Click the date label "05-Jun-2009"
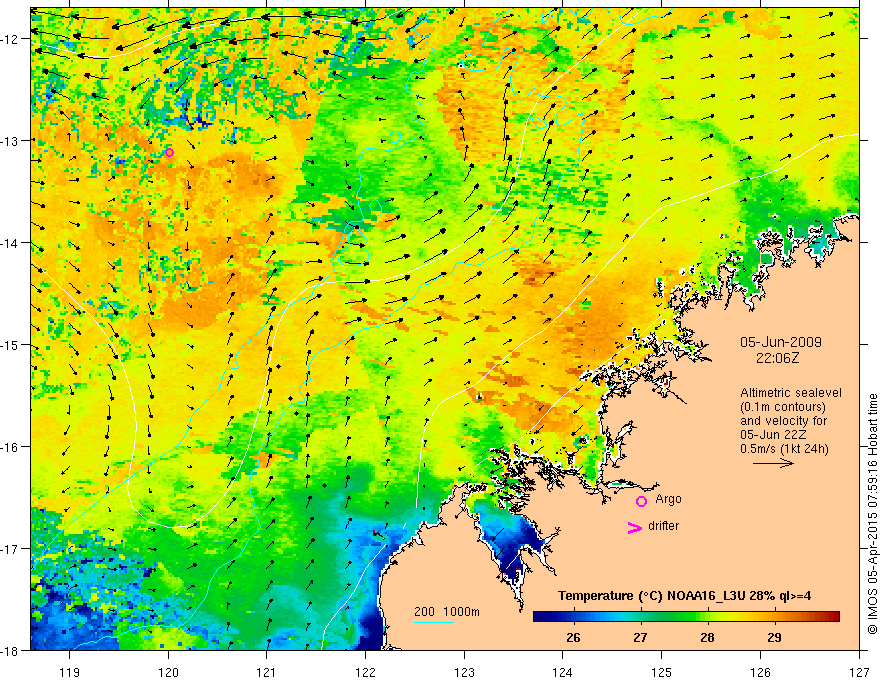Image resolution: width=880 pixels, height=680 pixels. [x=781, y=342]
